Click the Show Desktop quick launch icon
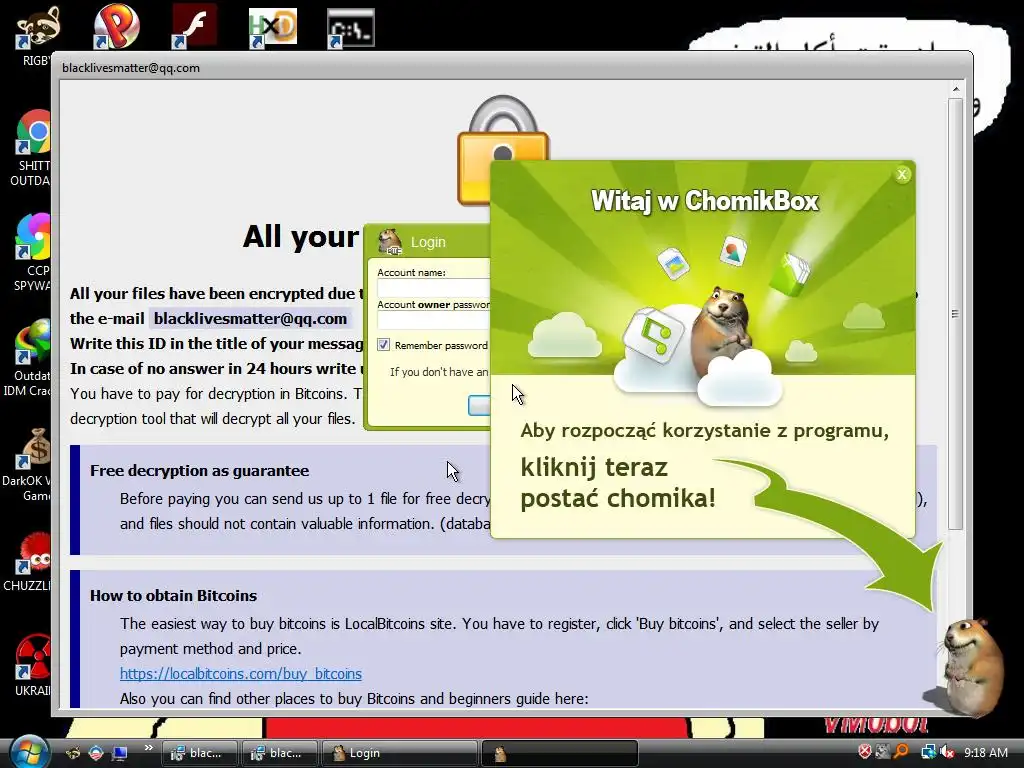This screenshot has width=1024, height=768. 120,752
